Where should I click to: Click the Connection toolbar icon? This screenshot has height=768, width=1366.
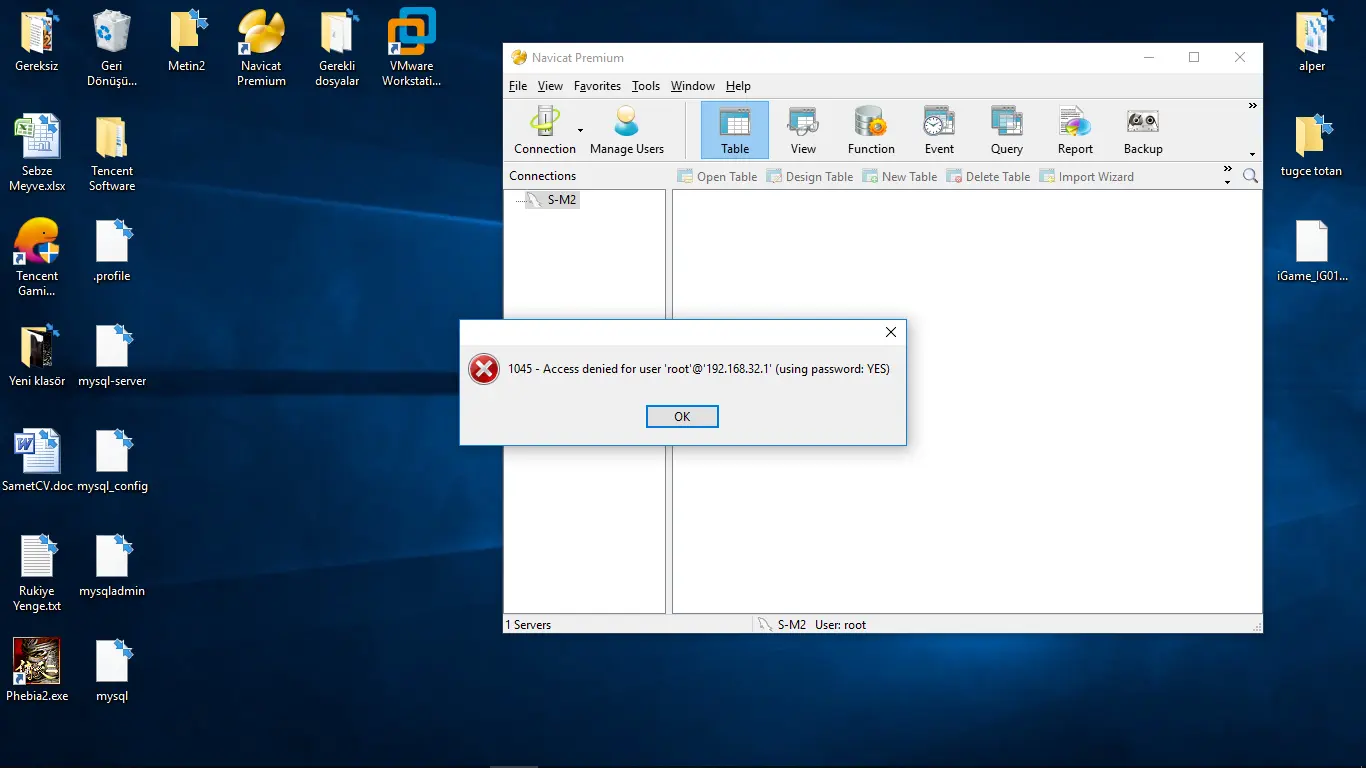545,130
